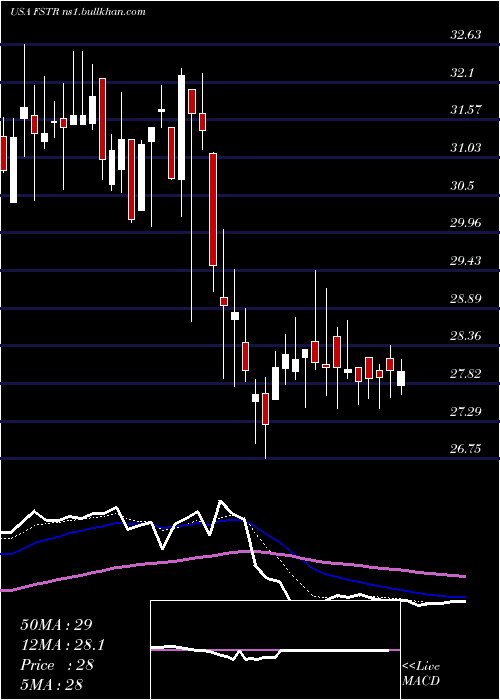Click the 28.89 price axis label
Viewport: 500px width, 700px height.
(x=466, y=298)
